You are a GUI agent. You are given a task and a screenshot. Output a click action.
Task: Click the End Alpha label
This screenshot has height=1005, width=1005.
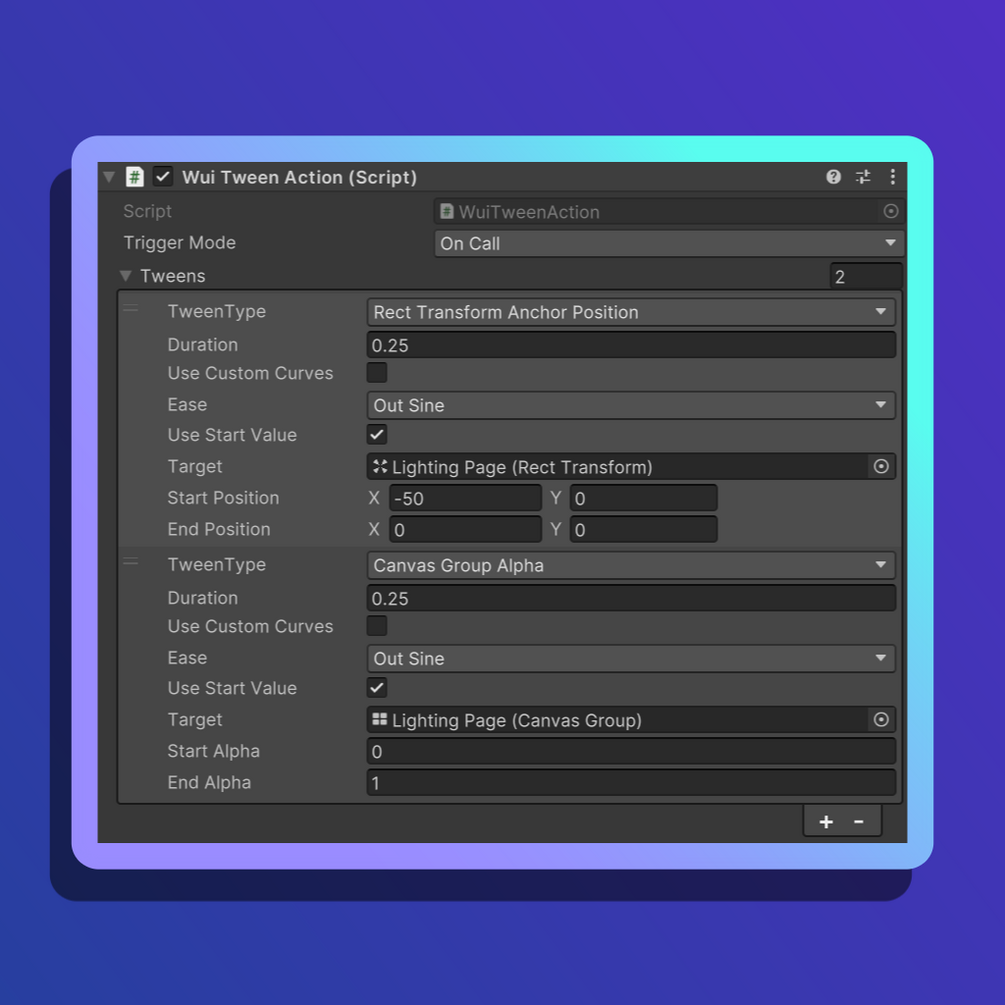[209, 783]
